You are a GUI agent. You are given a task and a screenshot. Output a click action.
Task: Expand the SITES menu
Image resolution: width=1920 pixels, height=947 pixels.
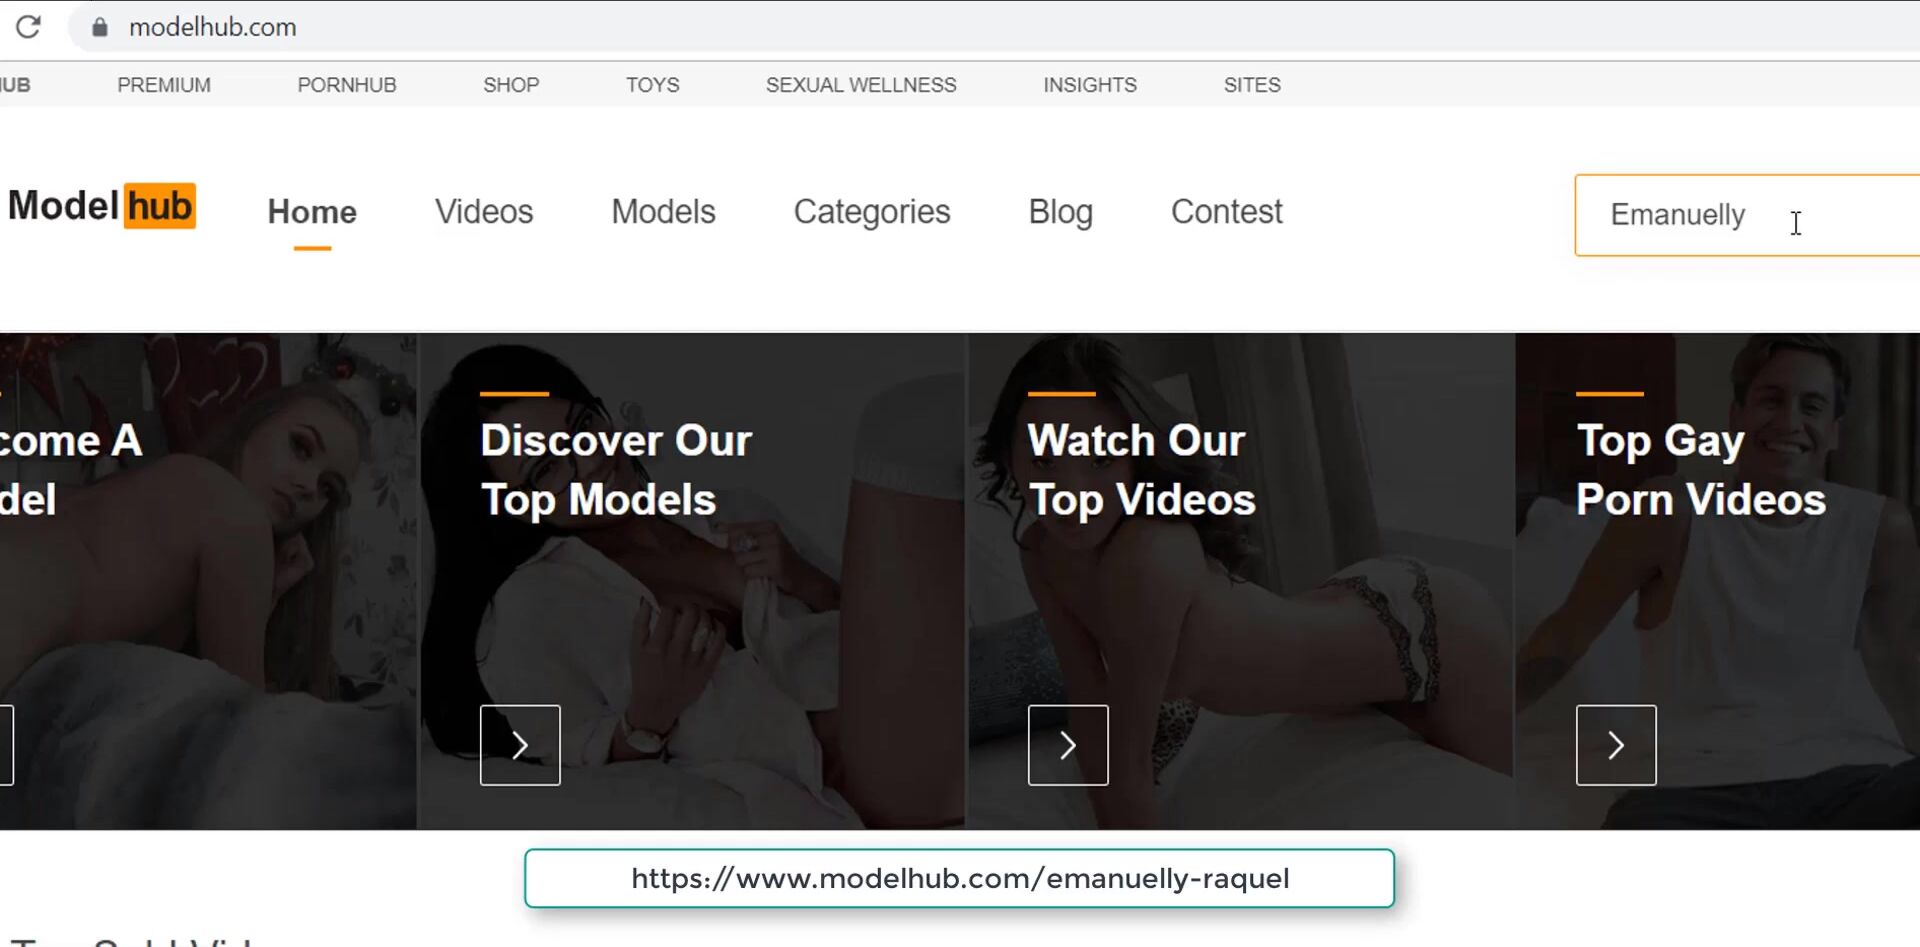[x=1252, y=85]
